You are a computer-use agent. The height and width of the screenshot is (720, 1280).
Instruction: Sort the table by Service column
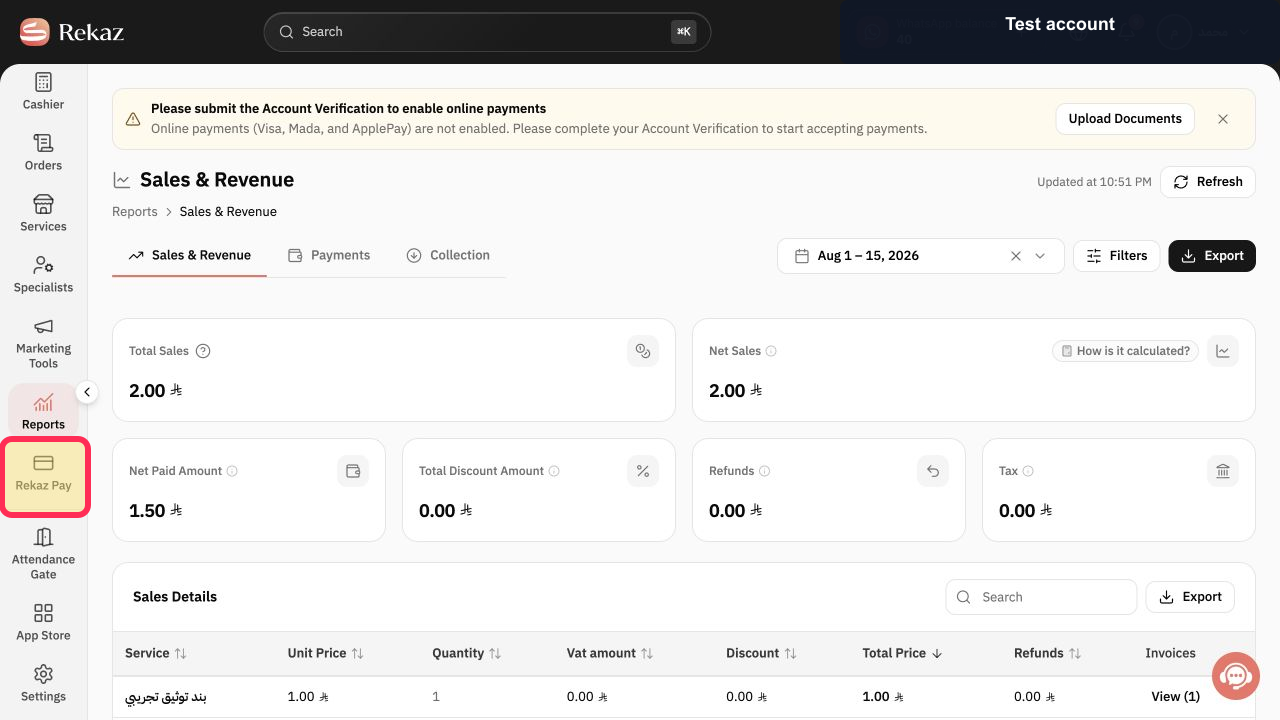click(156, 653)
